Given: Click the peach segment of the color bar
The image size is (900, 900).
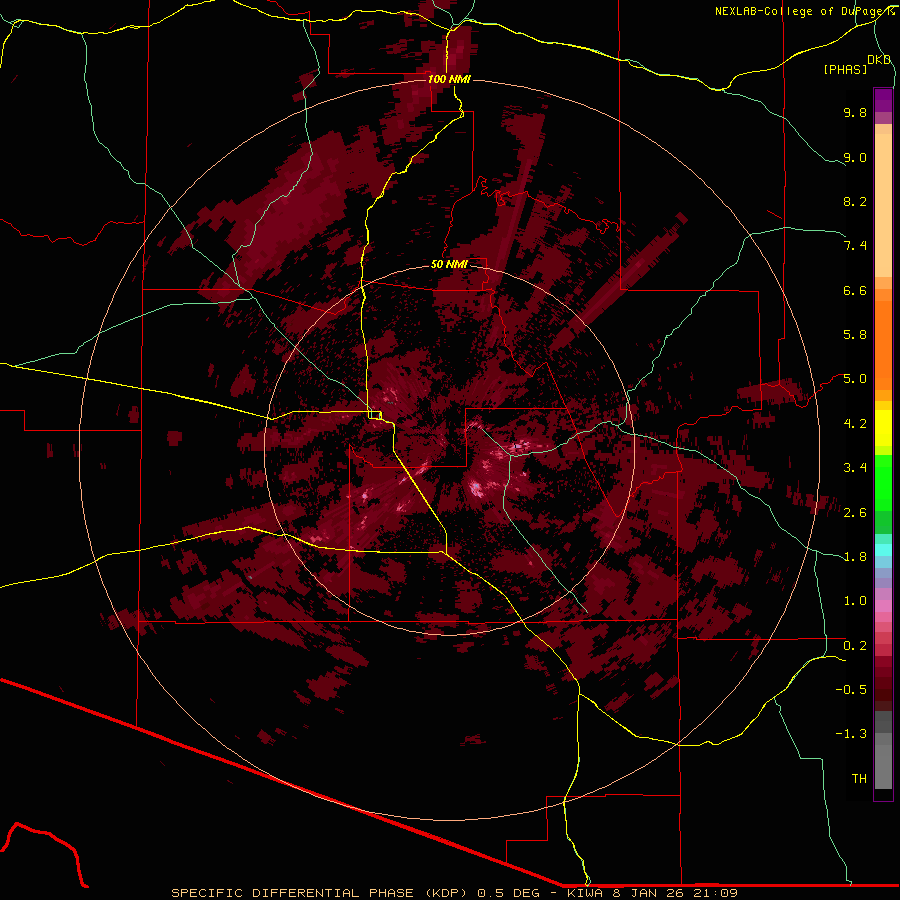Looking at the screenshot, I should pyautogui.click(x=883, y=204).
